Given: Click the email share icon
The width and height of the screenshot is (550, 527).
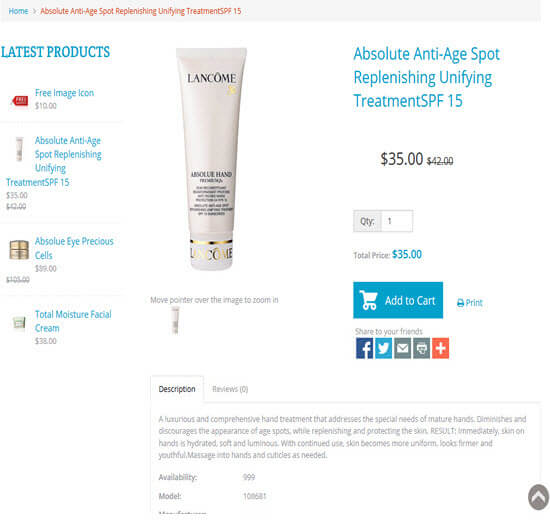Looking at the screenshot, I should 402,348.
